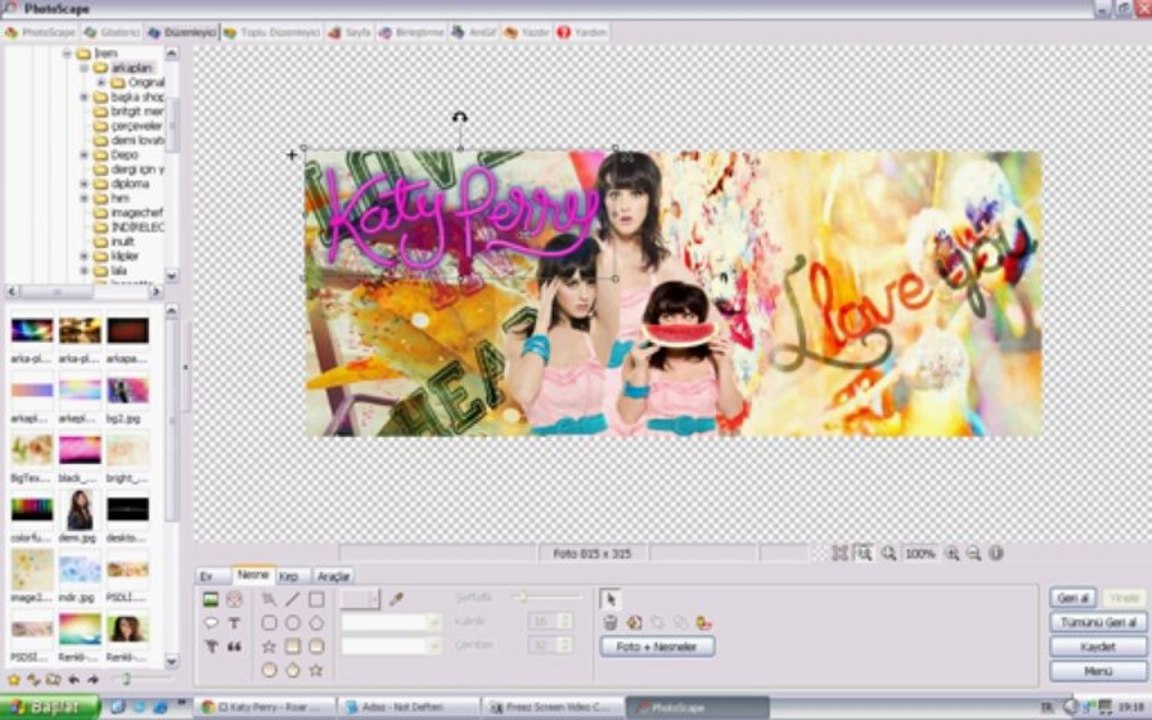Open the Gösterici tab at the top

112,32
